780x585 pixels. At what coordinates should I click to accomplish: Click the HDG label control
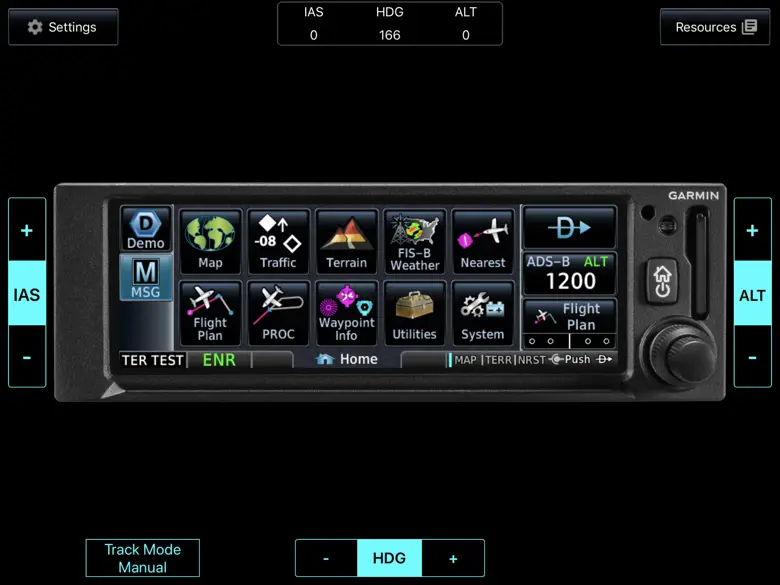point(390,558)
